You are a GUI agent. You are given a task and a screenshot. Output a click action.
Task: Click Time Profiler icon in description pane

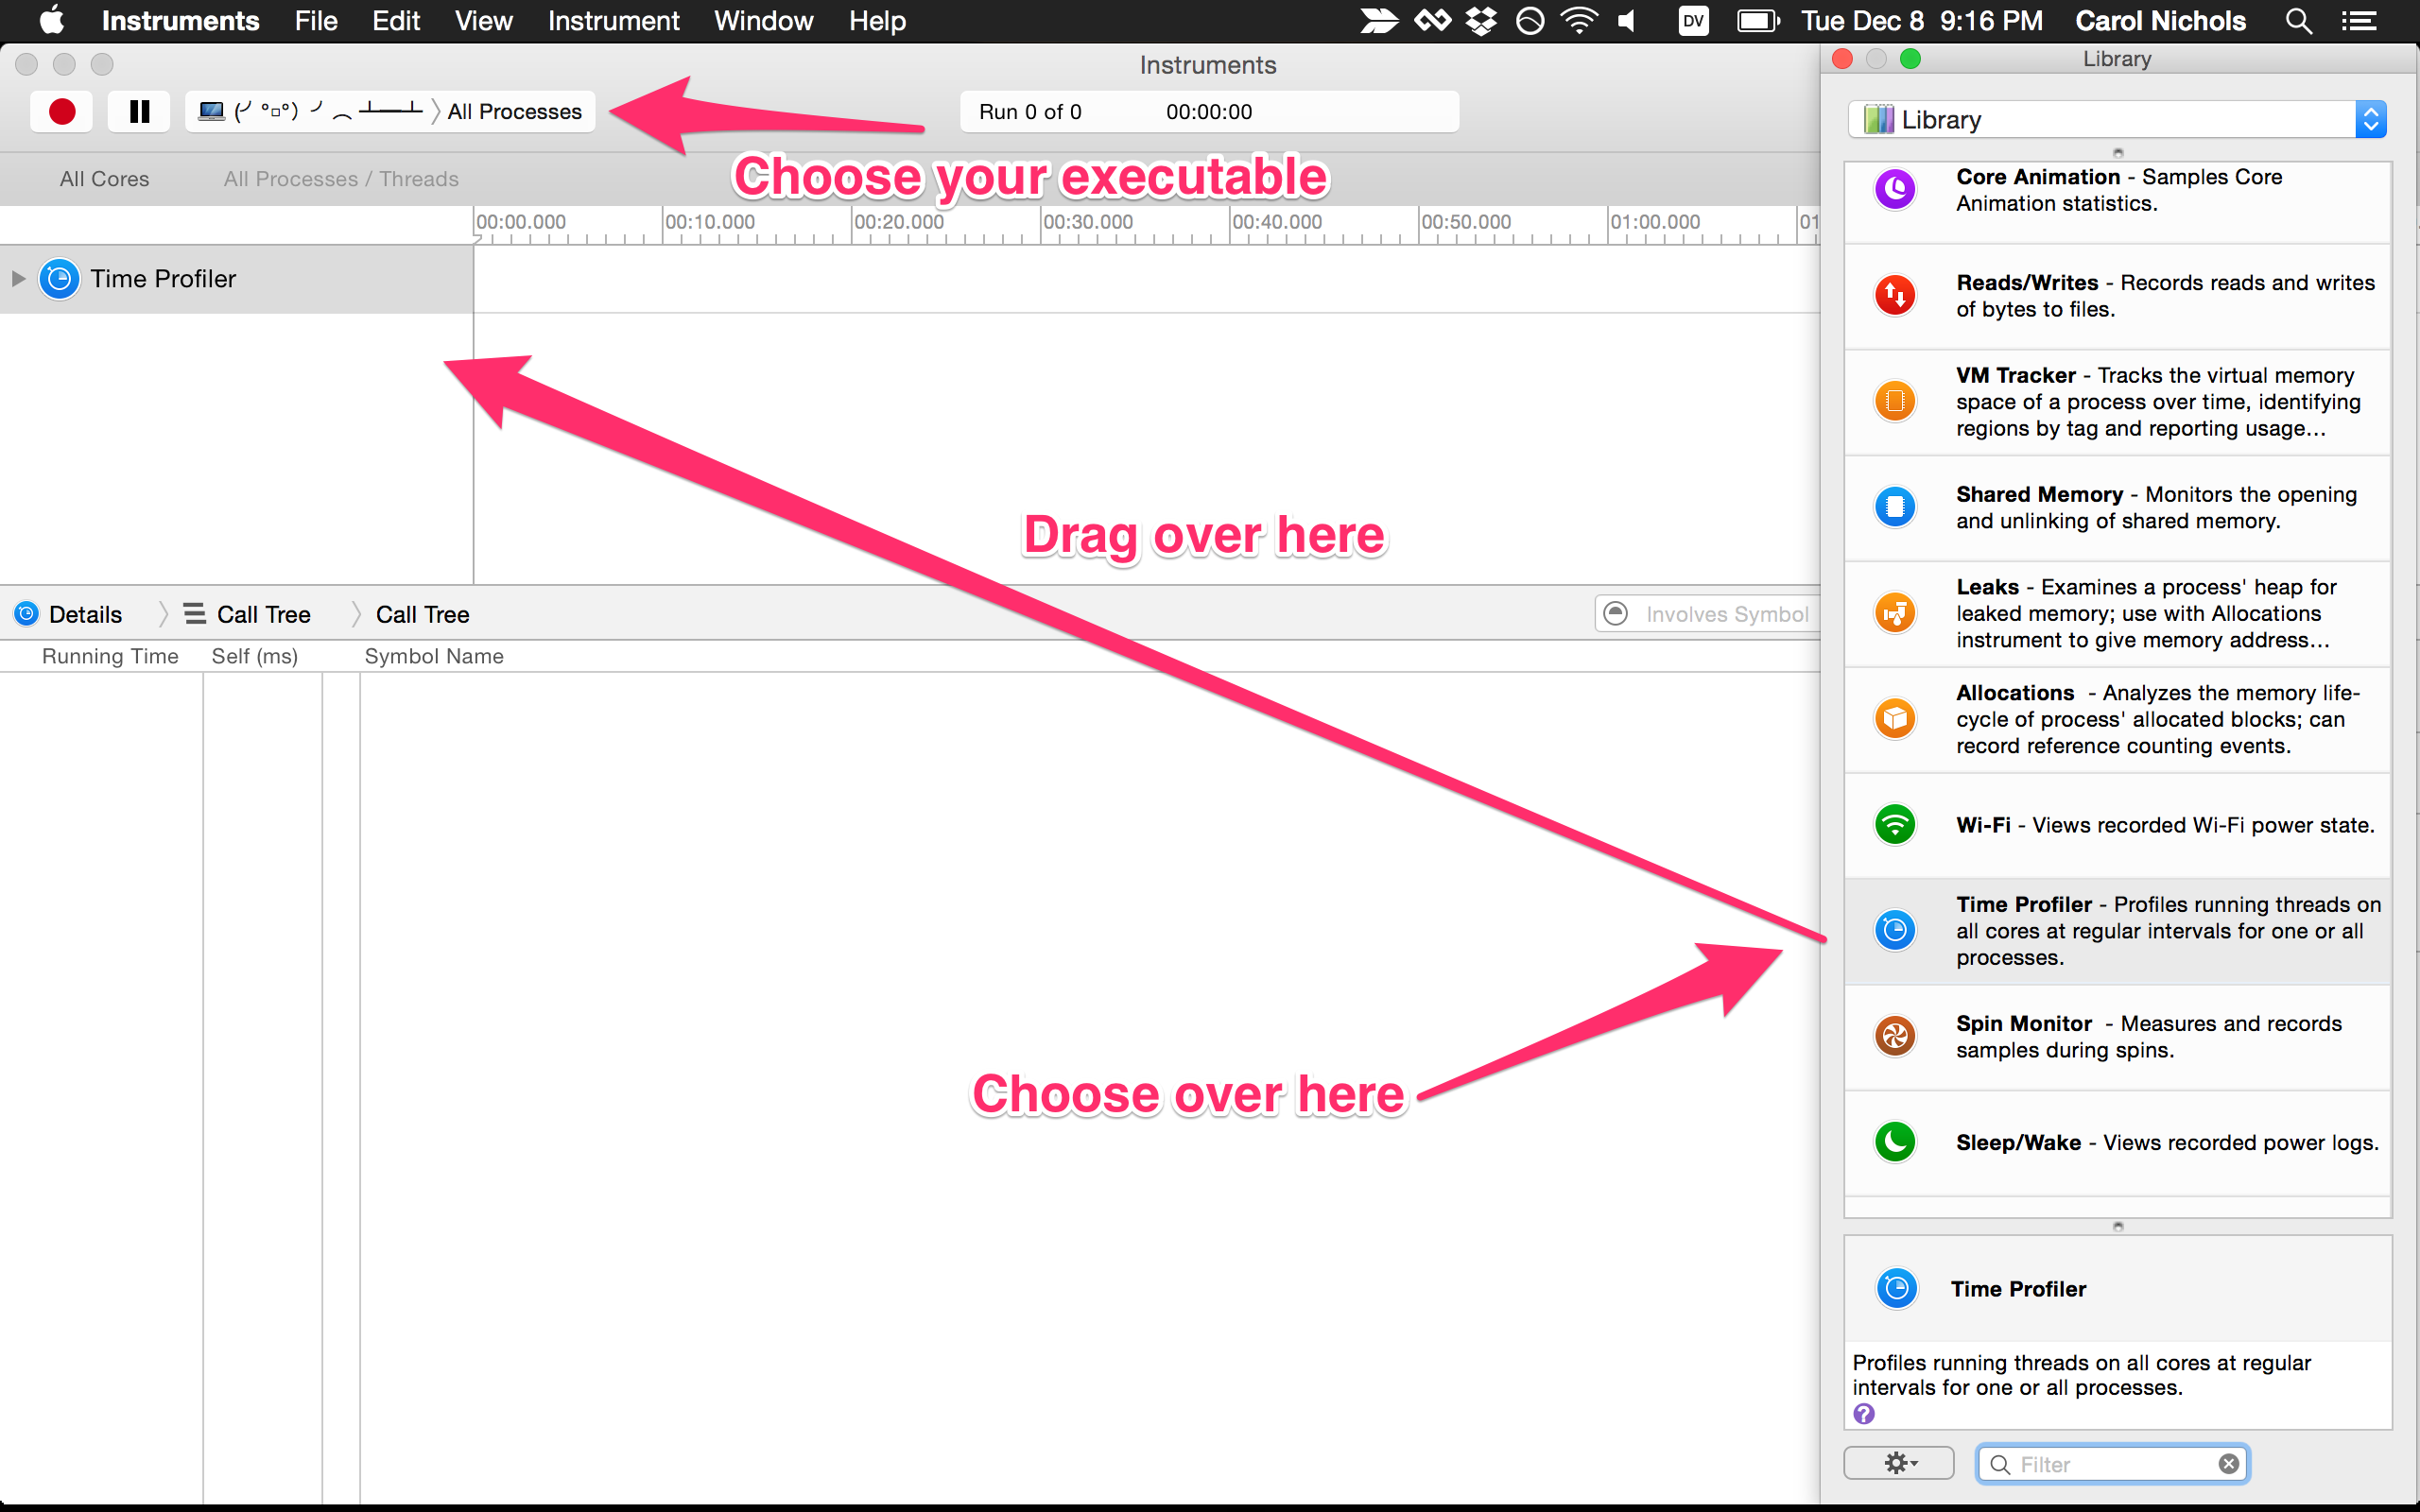point(1896,1288)
